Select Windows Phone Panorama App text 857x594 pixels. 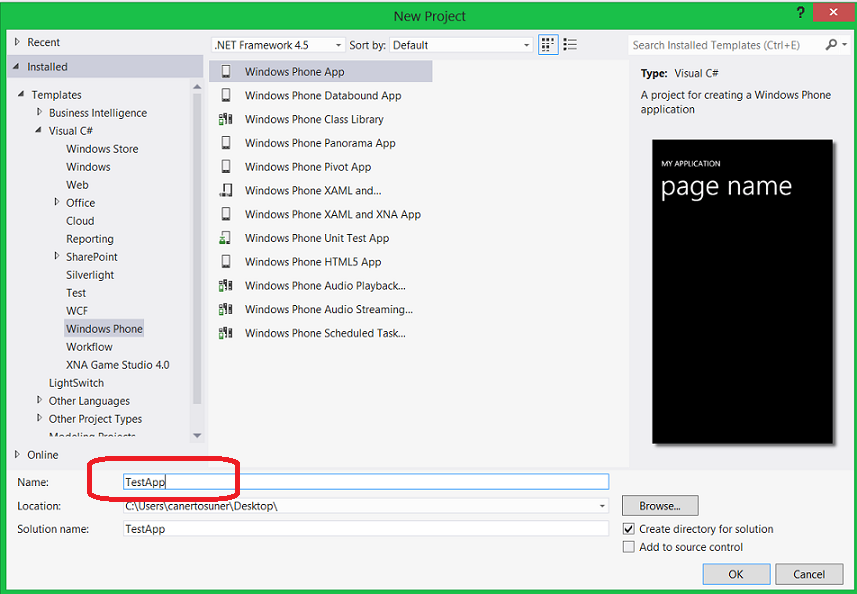click(320, 143)
